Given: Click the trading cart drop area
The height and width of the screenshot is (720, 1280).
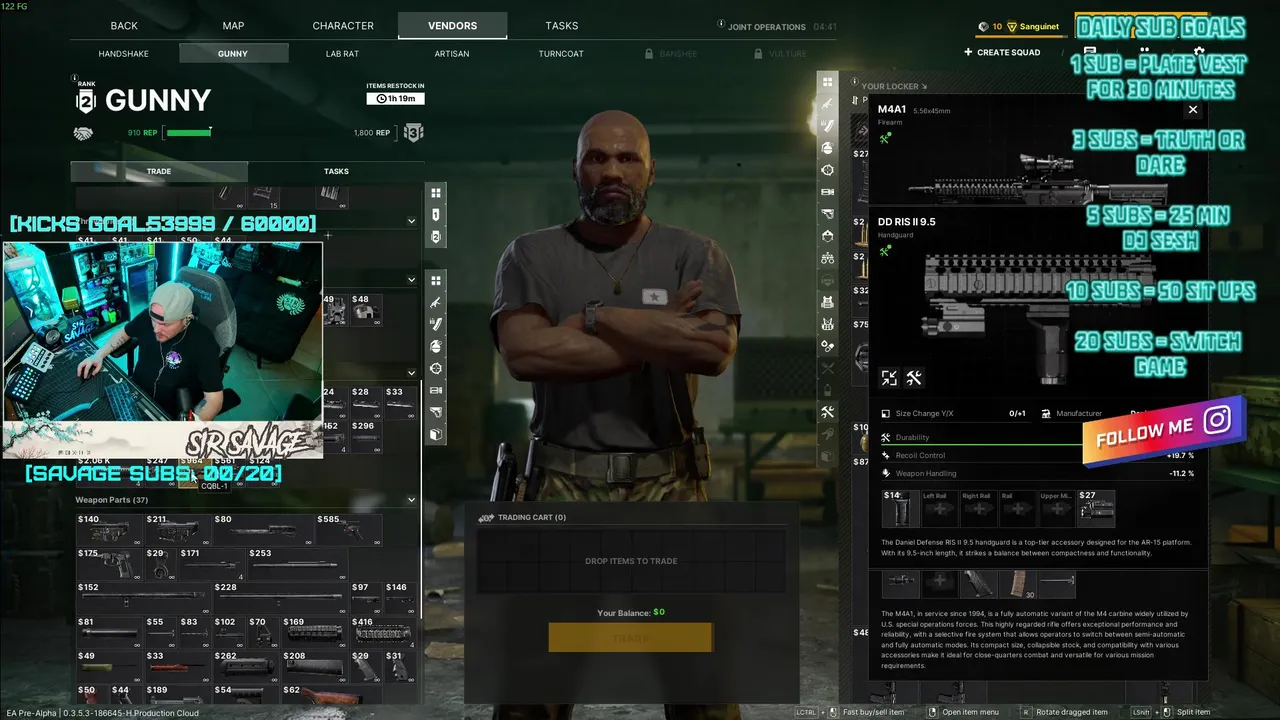Looking at the screenshot, I should tap(631, 561).
